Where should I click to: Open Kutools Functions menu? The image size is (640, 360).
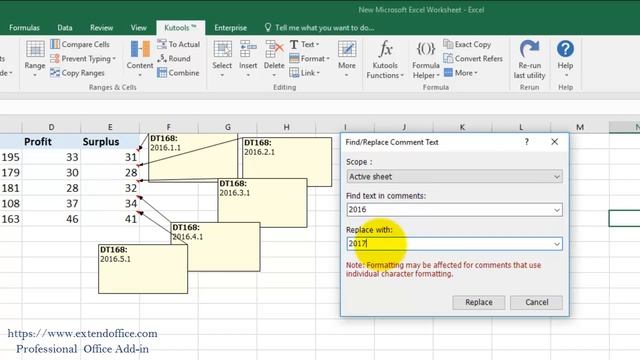pyautogui.click(x=385, y=60)
